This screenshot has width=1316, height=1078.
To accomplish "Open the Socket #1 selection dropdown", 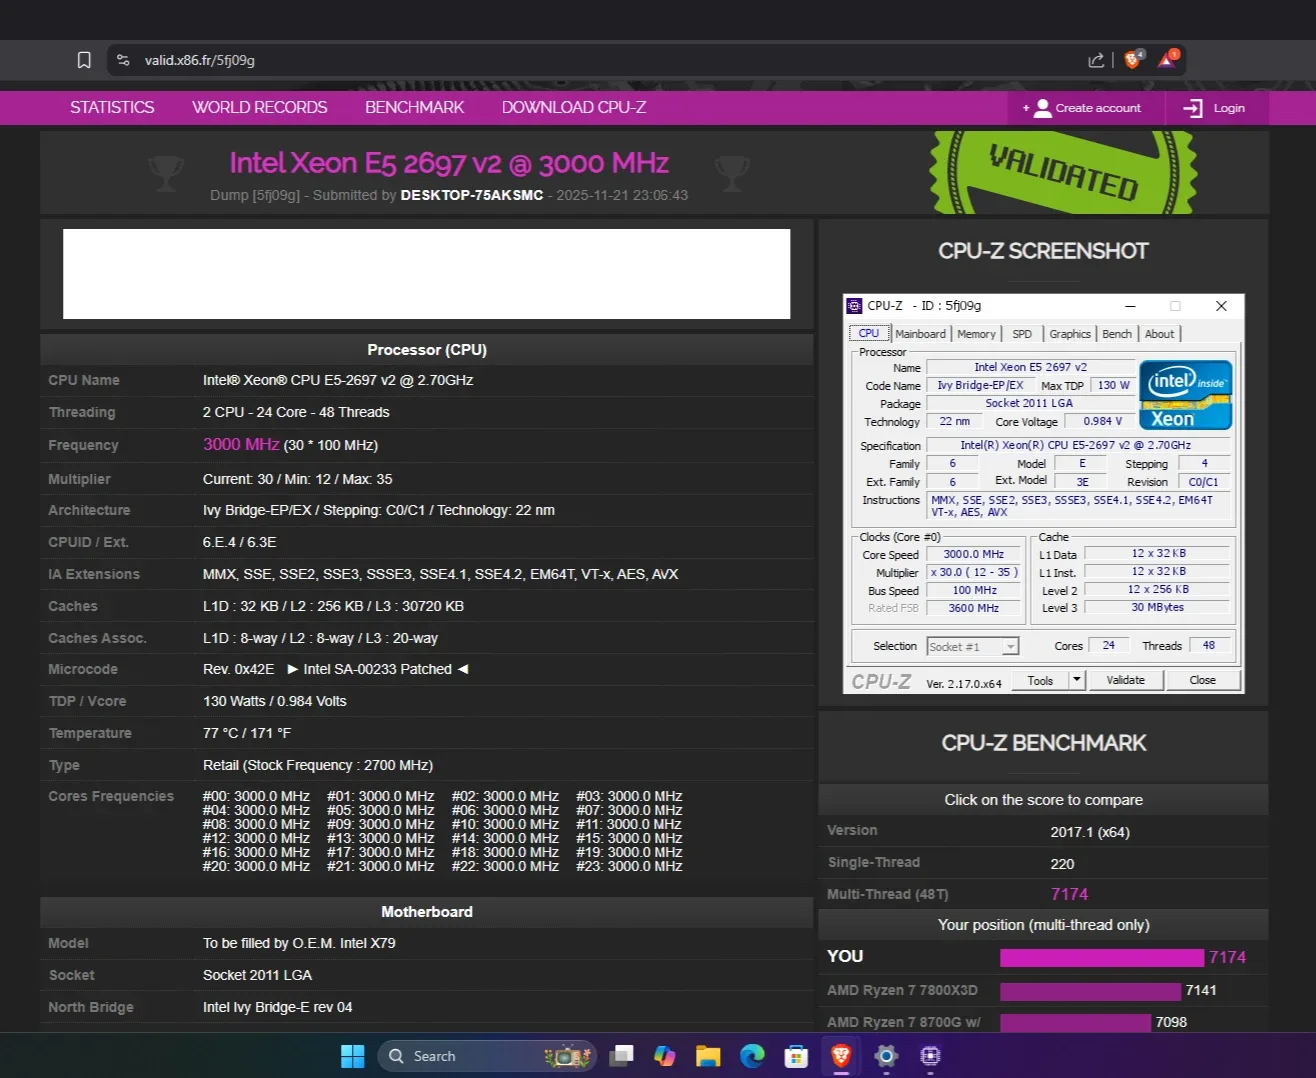I will click(x=1009, y=645).
